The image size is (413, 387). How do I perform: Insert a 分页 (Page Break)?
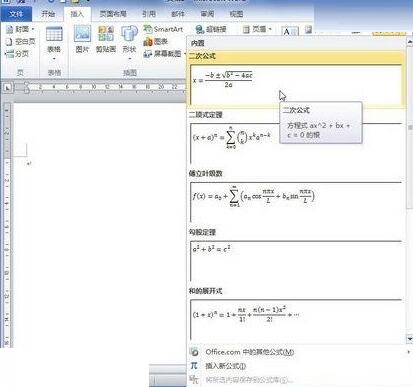[18, 53]
